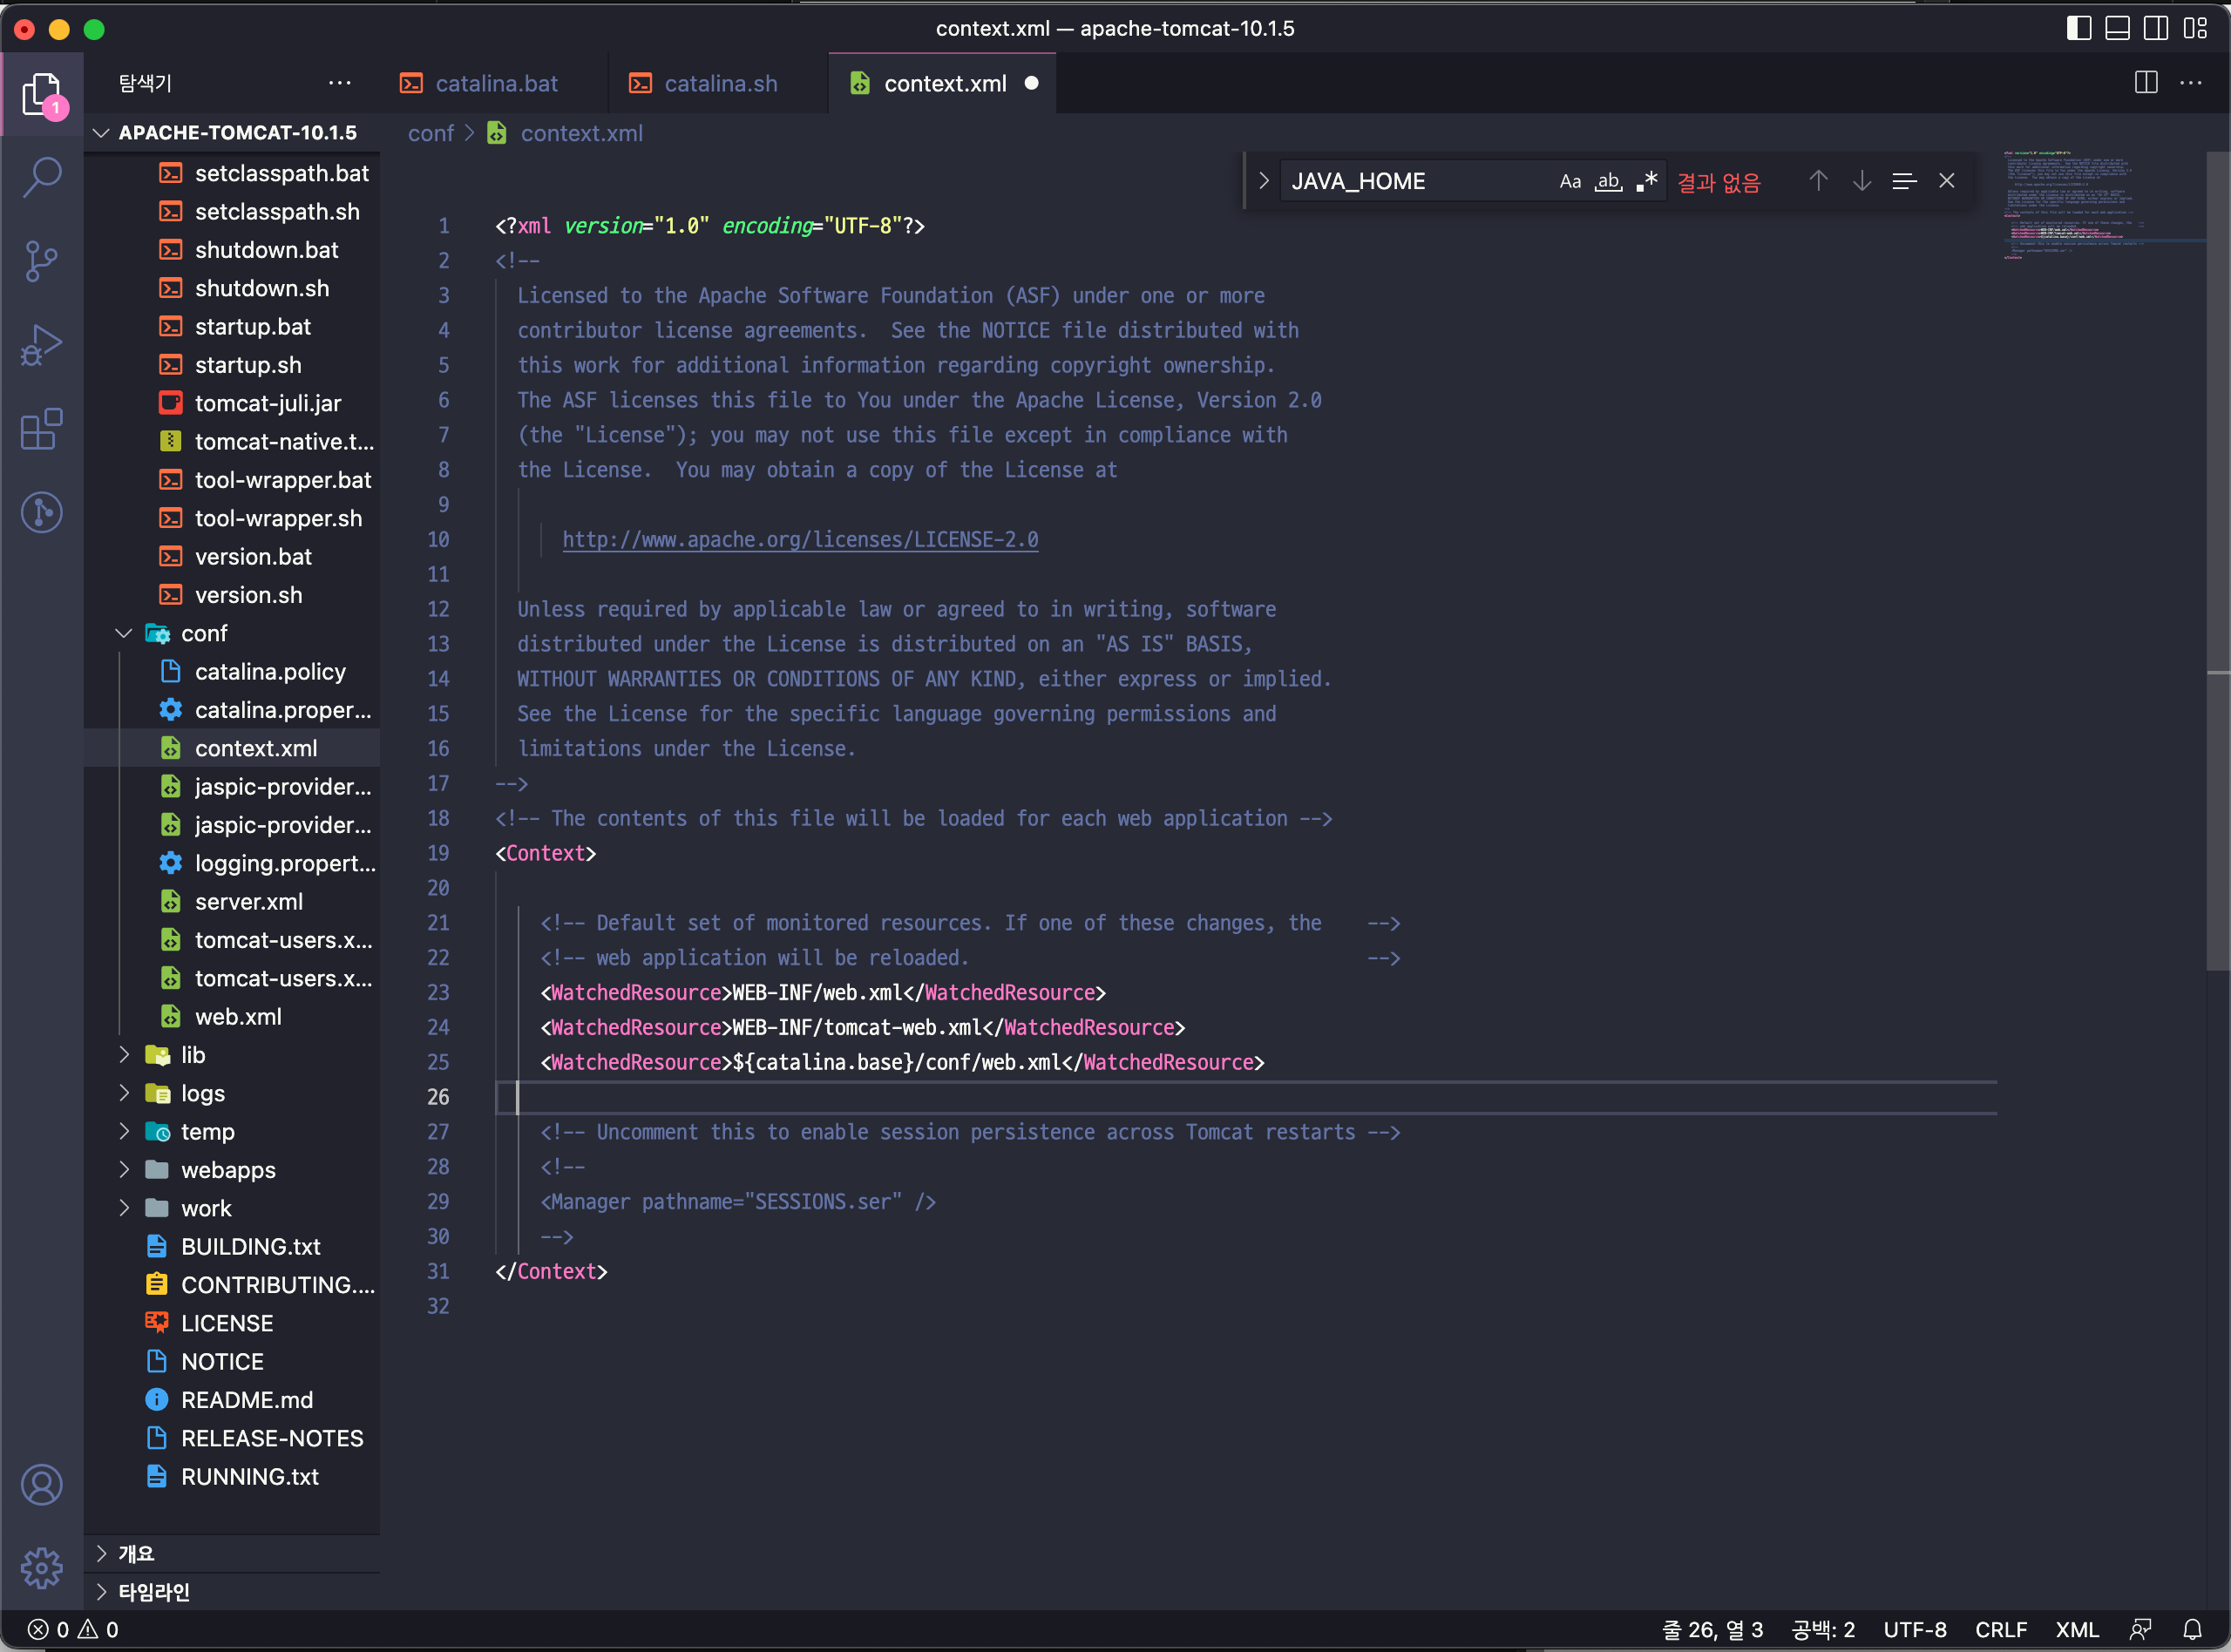The image size is (2231, 1652).
Task: Click the notifications bell in status bar
Action: click(2193, 1630)
